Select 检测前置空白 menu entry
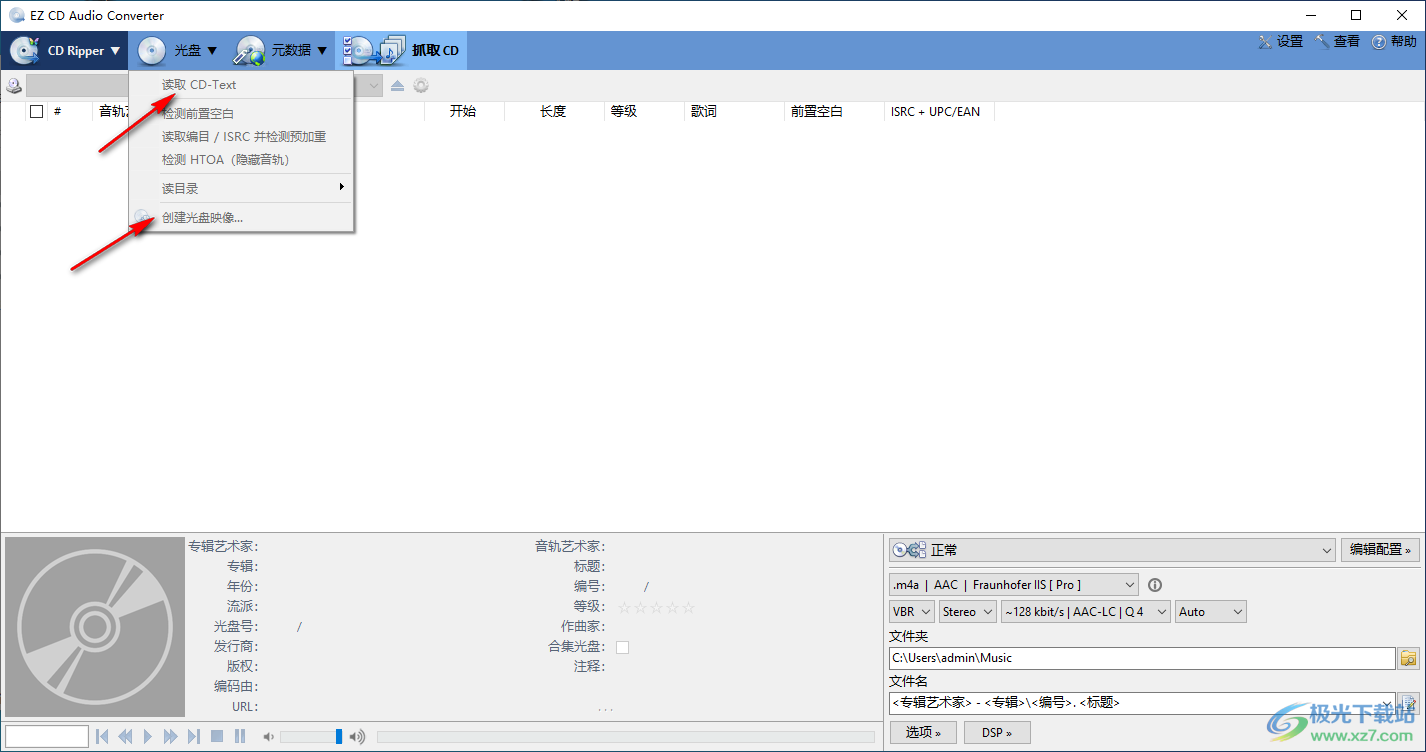This screenshot has width=1426, height=752. tap(241, 114)
